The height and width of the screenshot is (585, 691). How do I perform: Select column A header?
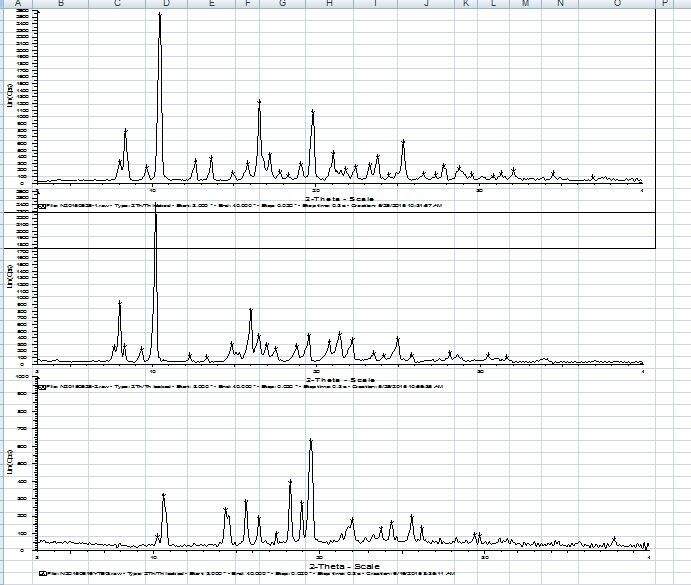pyautogui.click(x=17, y=4)
